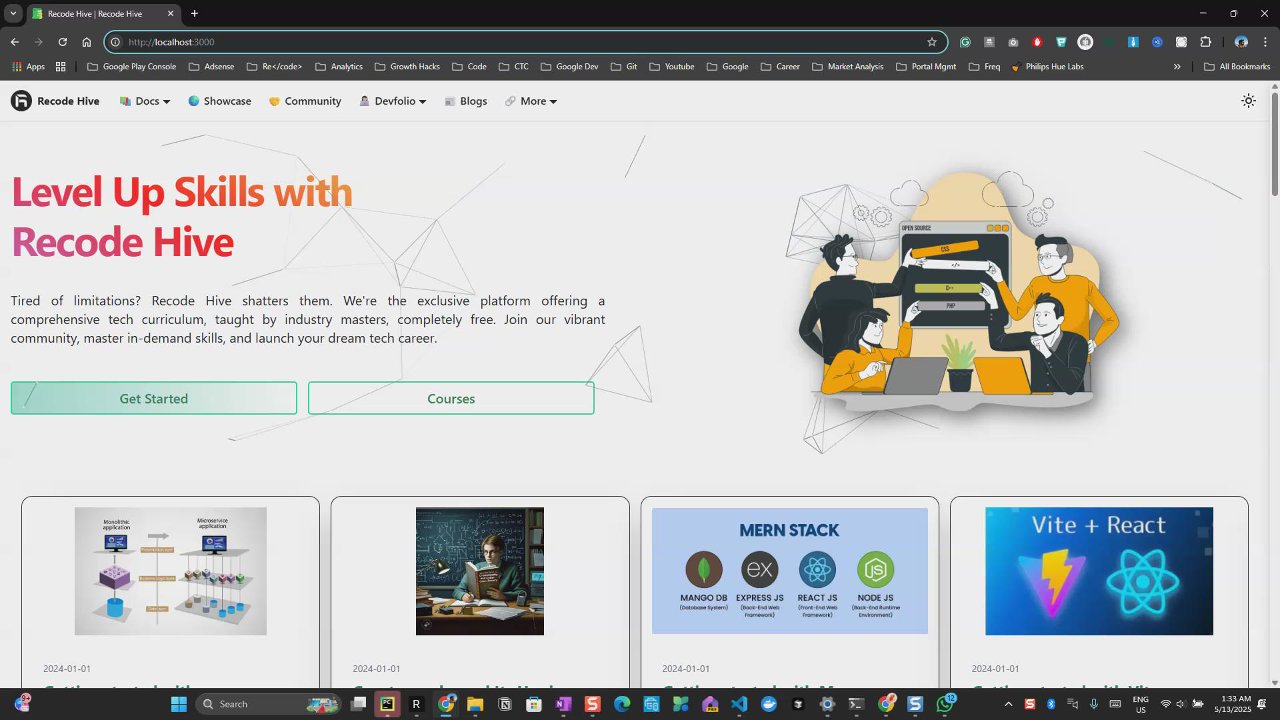Open WhatsApp from the taskbar
The height and width of the screenshot is (720, 1280).
944,704
